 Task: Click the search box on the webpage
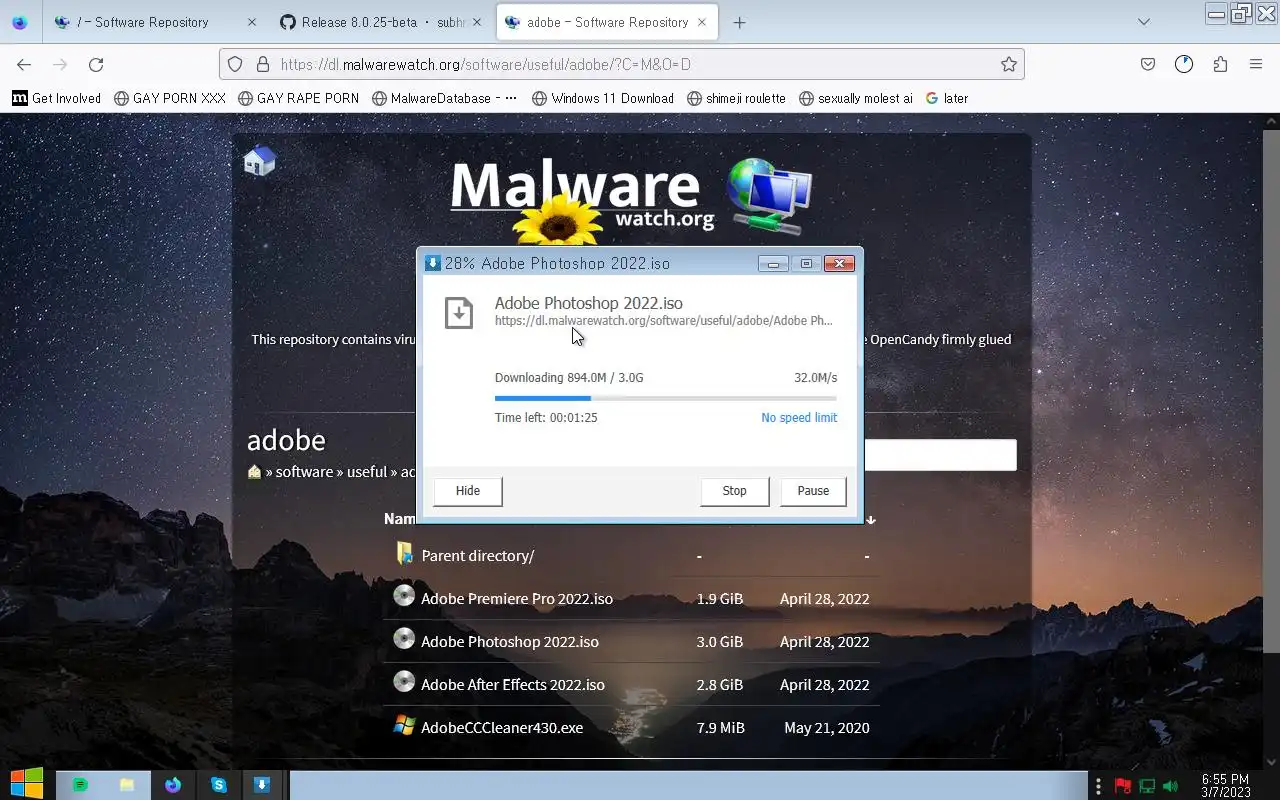coord(940,455)
